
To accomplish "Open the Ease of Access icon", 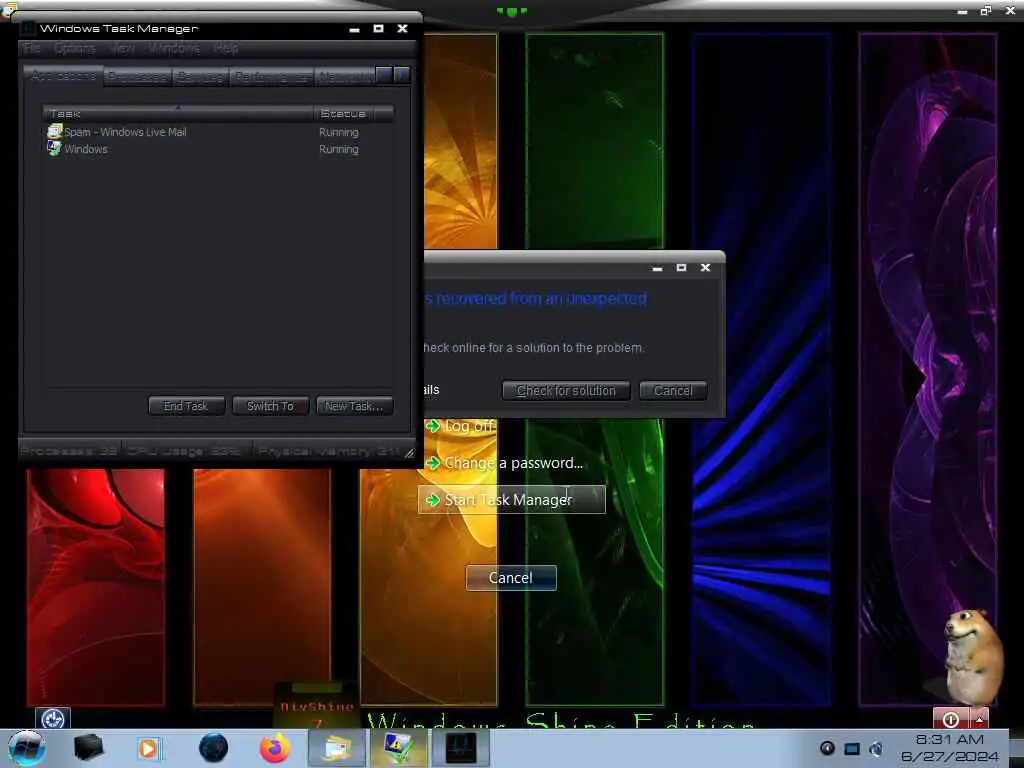I will coord(52,719).
